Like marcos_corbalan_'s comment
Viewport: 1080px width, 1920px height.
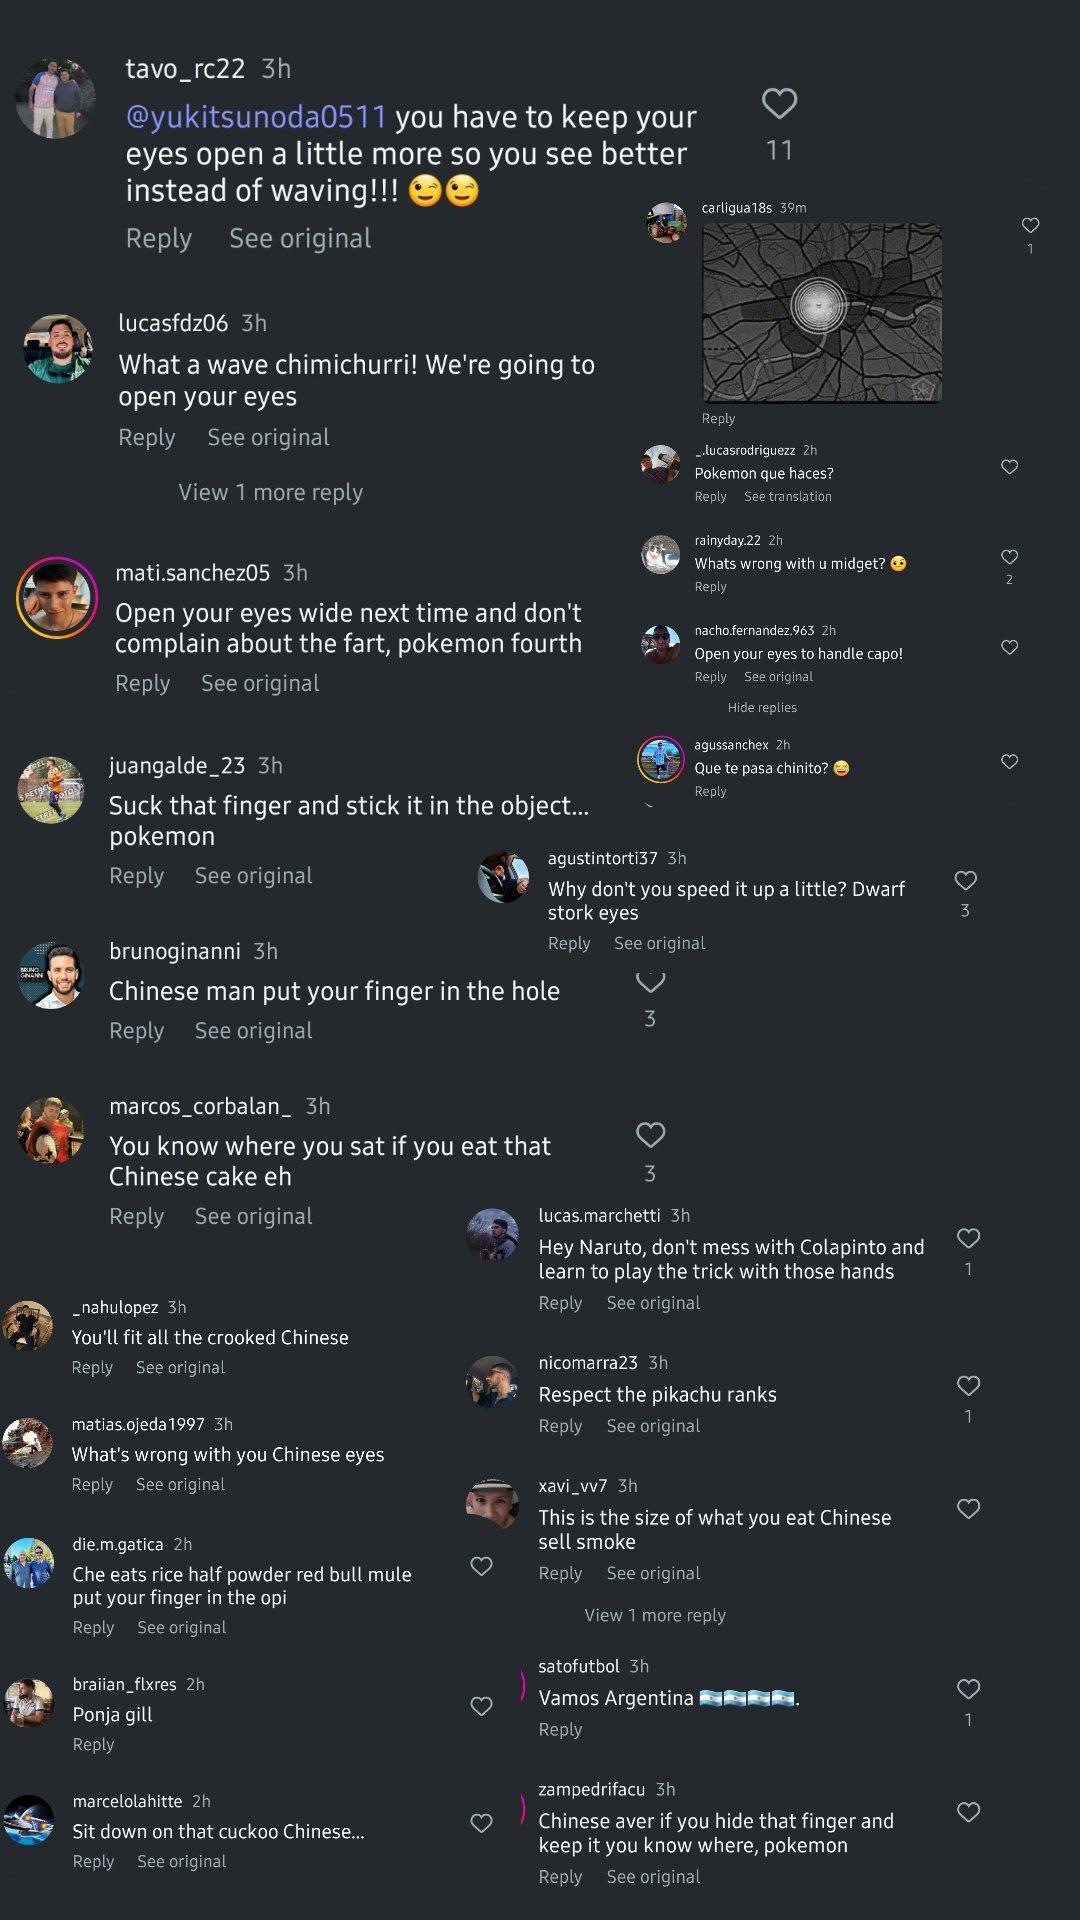(x=650, y=1135)
